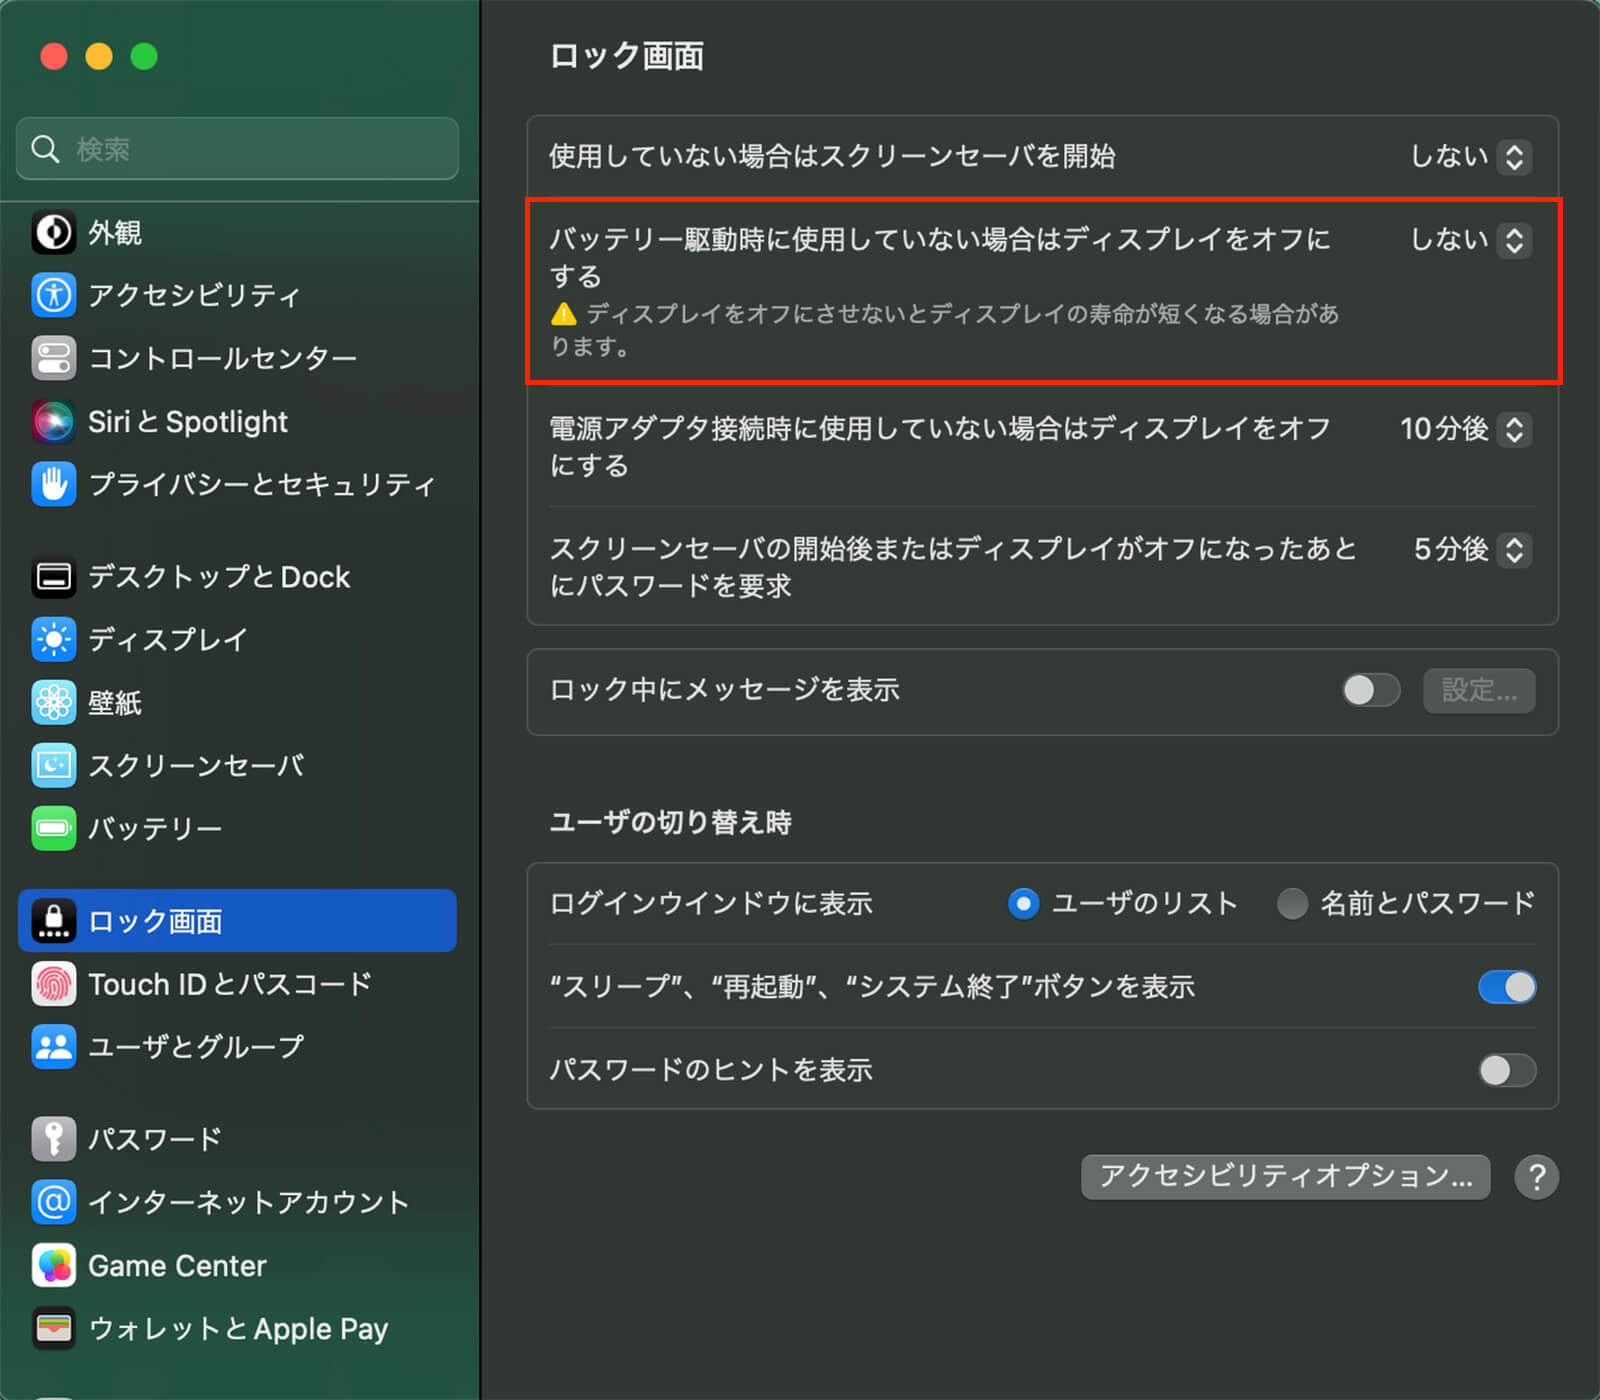Click the アクセシビリティ accessibility icon
Screen dimensions: 1600x1400
pos(53,295)
